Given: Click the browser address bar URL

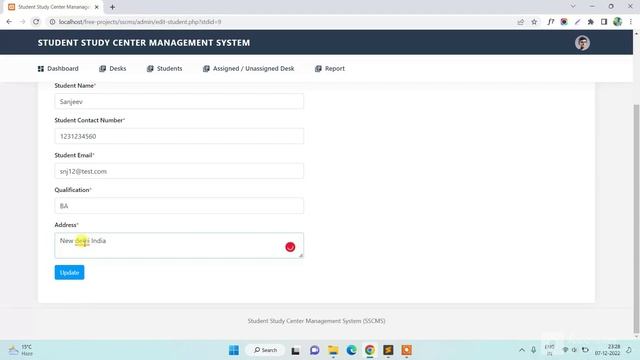Looking at the screenshot, I should pyautogui.click(x=140, y=22).
